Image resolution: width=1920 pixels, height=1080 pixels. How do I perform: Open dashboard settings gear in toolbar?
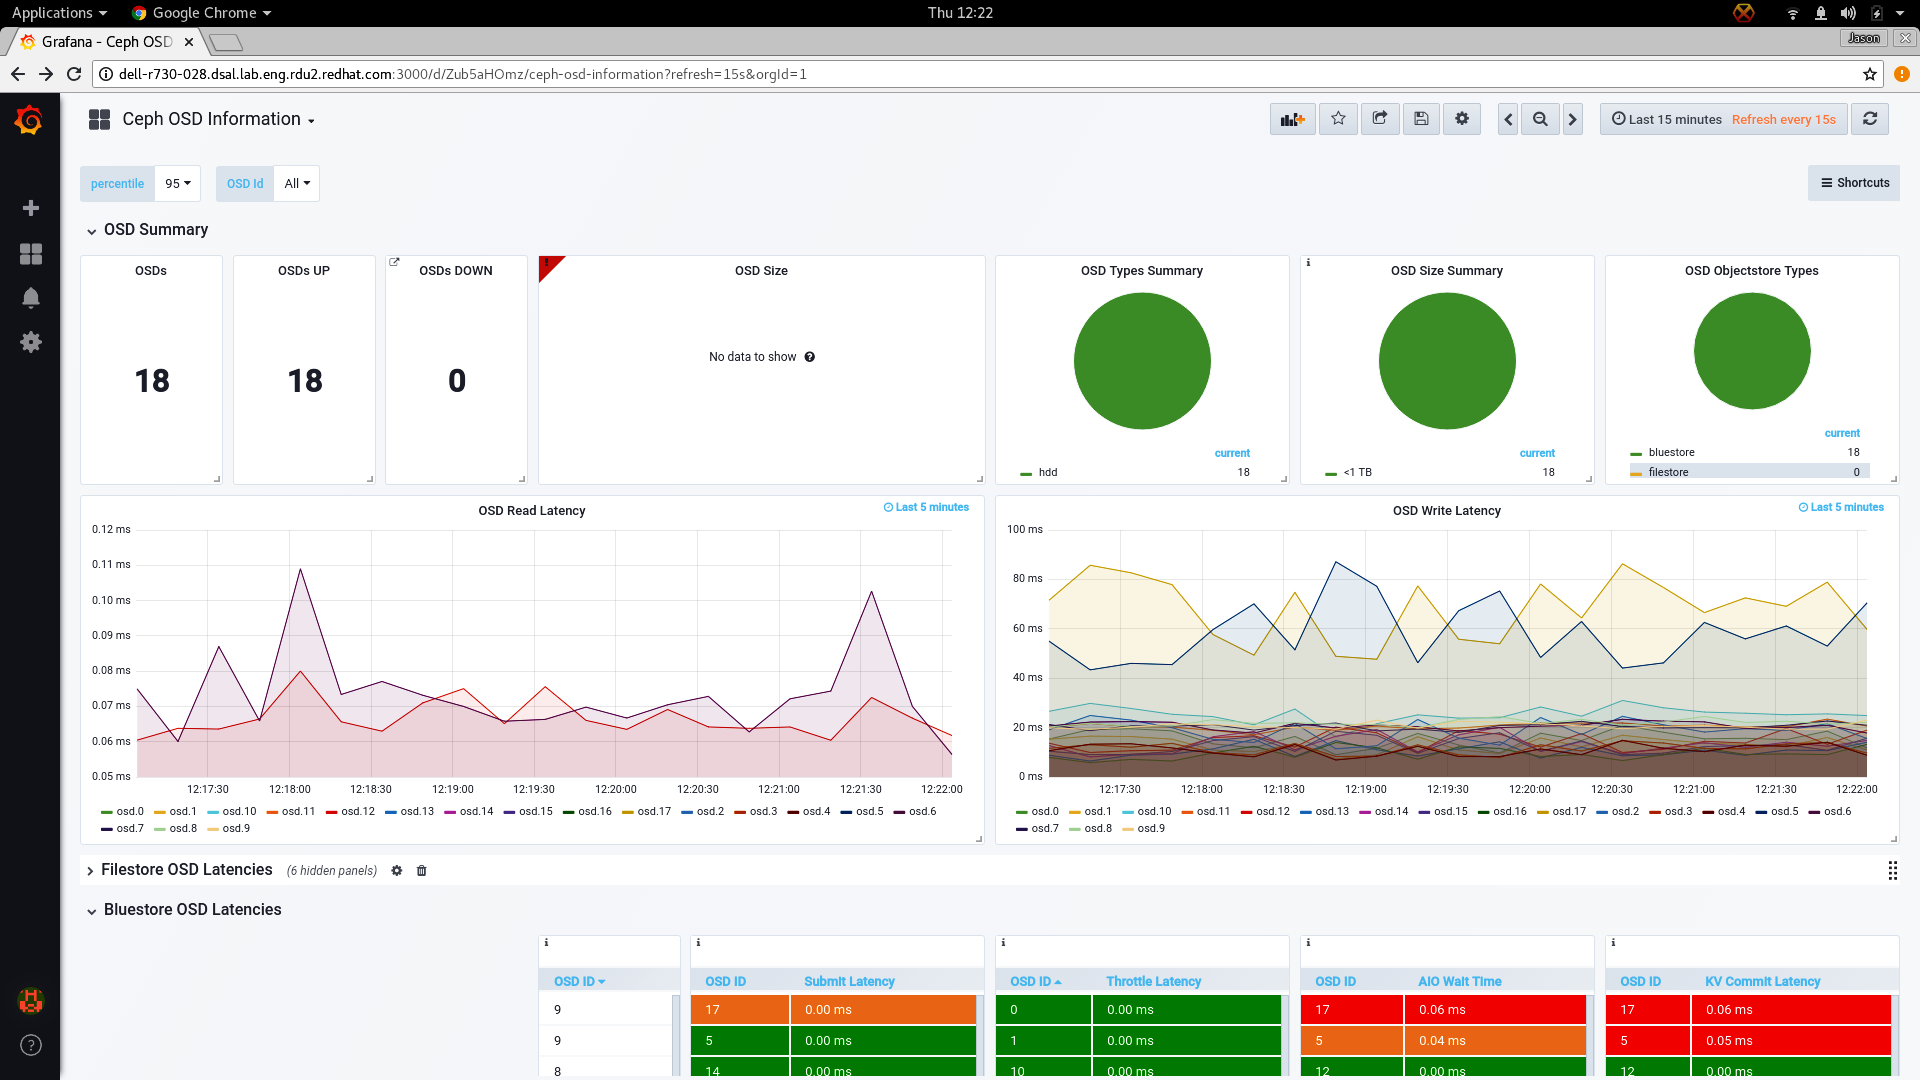click(x=1462, y=119)
